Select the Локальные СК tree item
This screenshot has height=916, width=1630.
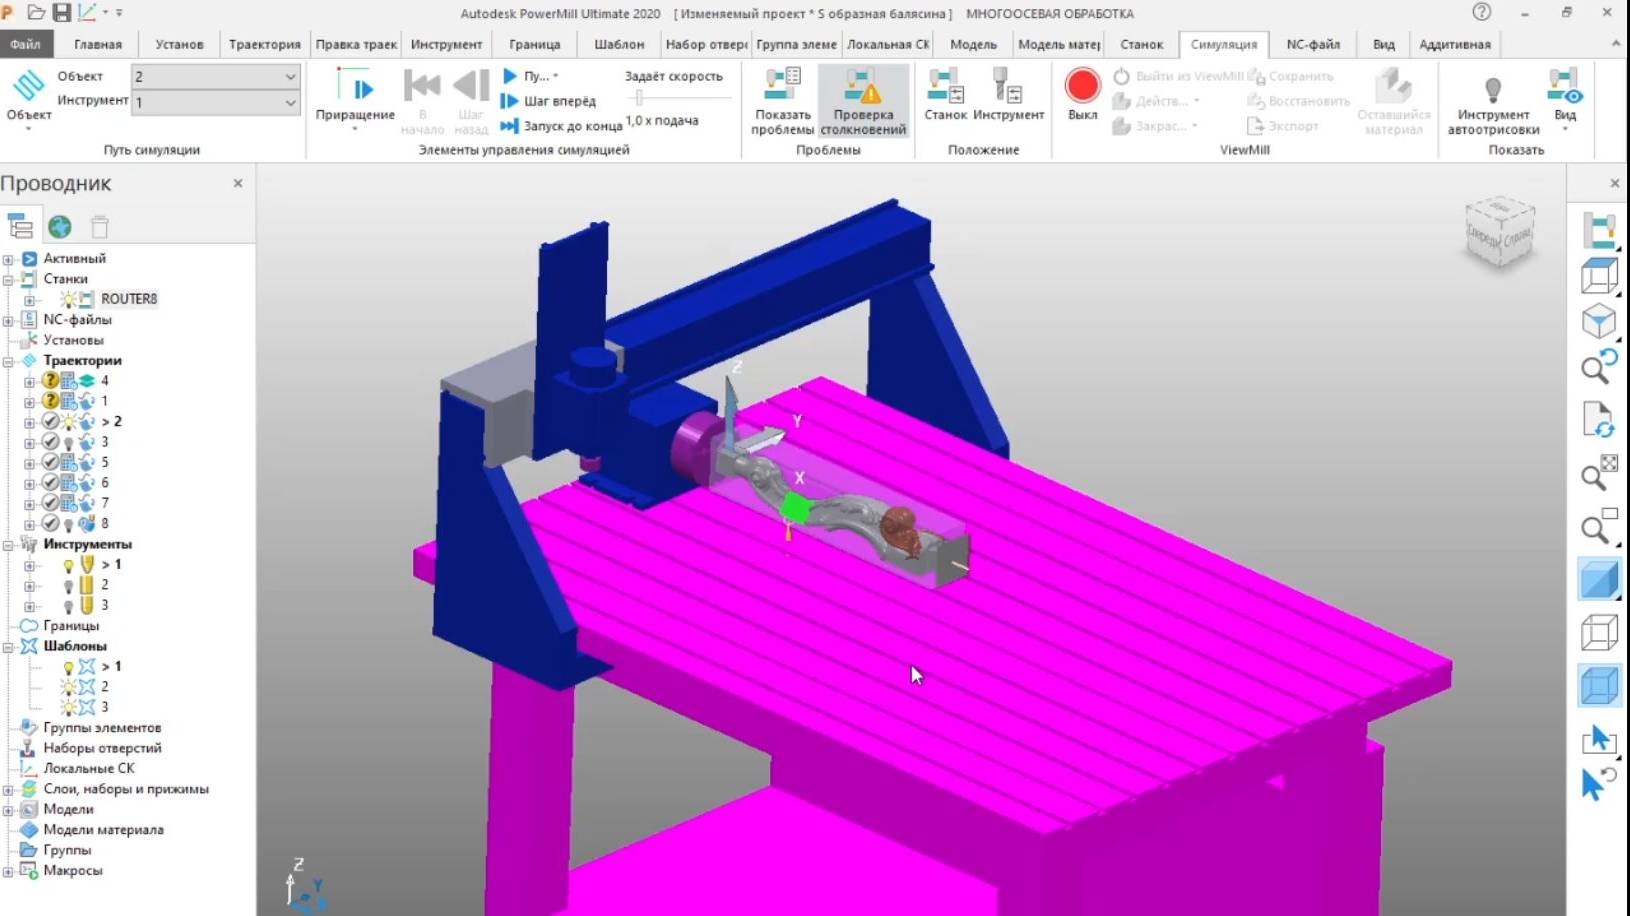pos(89,769)
